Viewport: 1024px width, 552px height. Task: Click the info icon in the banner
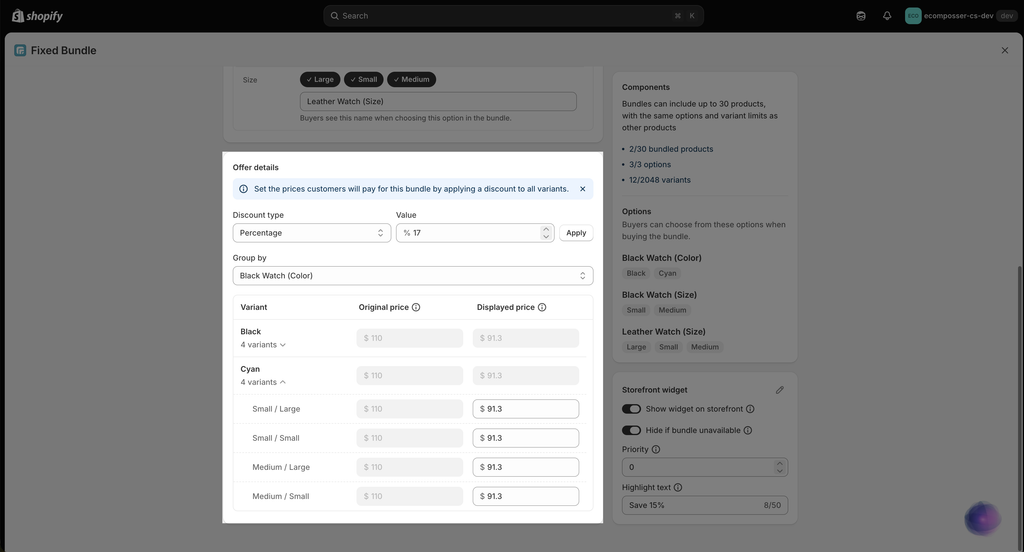coord(244,189)
